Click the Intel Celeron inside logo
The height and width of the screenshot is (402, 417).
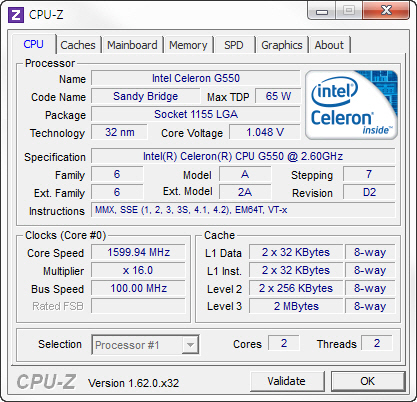pos(352,105)
